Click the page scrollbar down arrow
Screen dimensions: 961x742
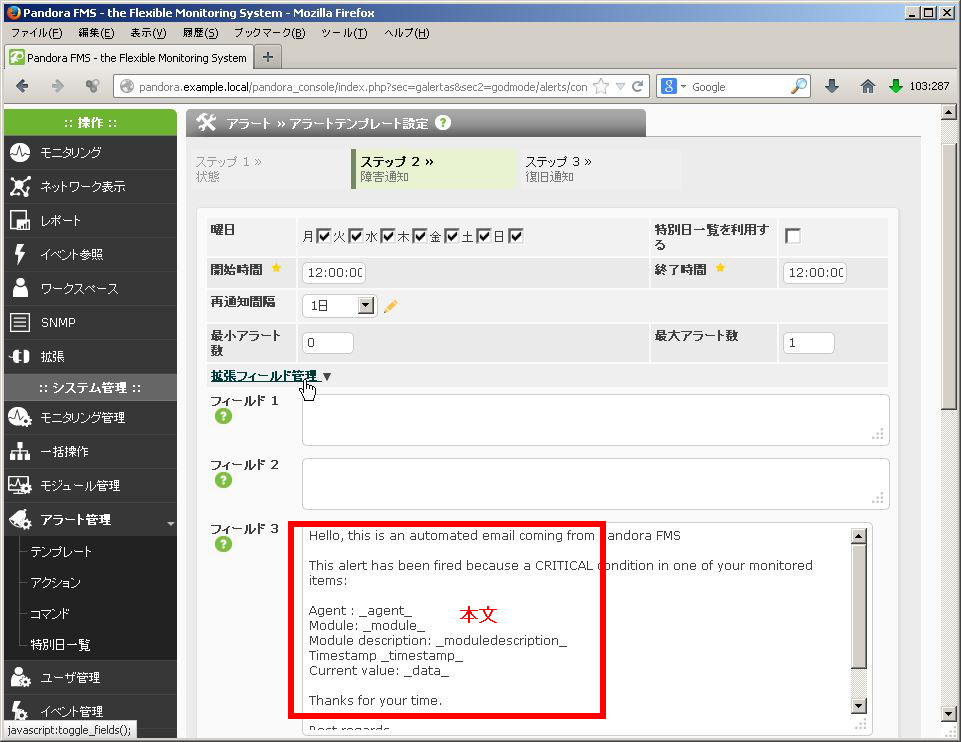[949, 714]
